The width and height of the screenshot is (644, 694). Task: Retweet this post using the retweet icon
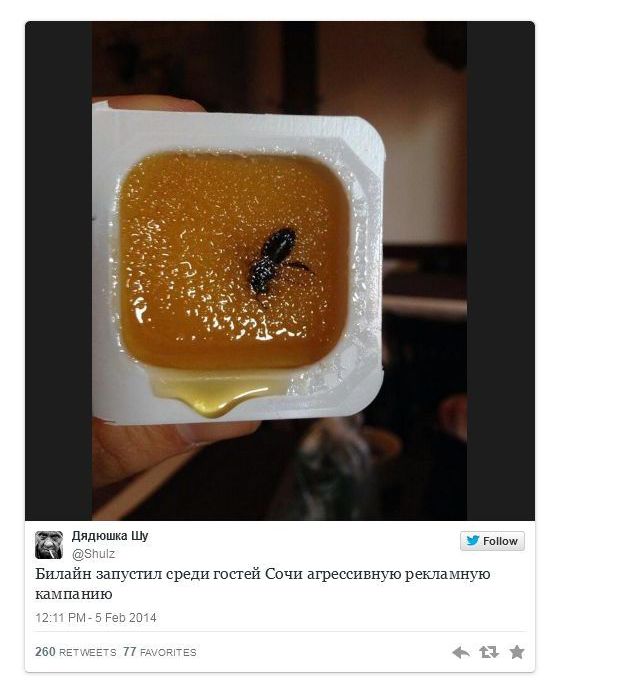click(489, 652)
